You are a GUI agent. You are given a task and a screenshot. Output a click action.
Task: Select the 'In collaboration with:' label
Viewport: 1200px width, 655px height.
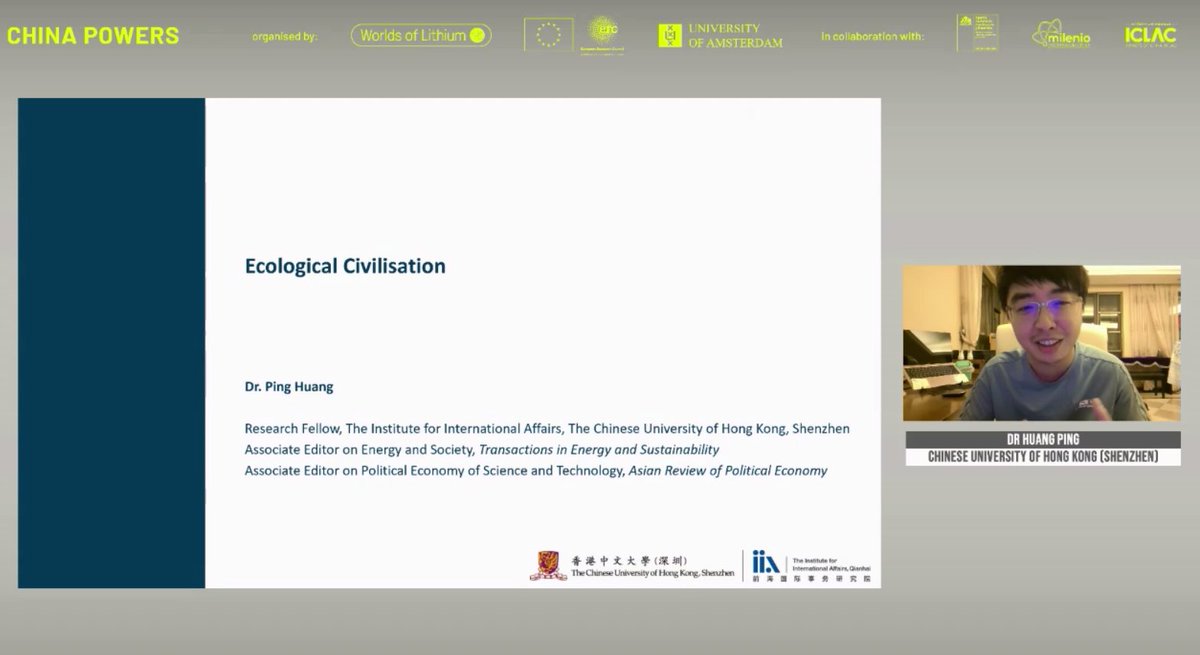(873, 36)
